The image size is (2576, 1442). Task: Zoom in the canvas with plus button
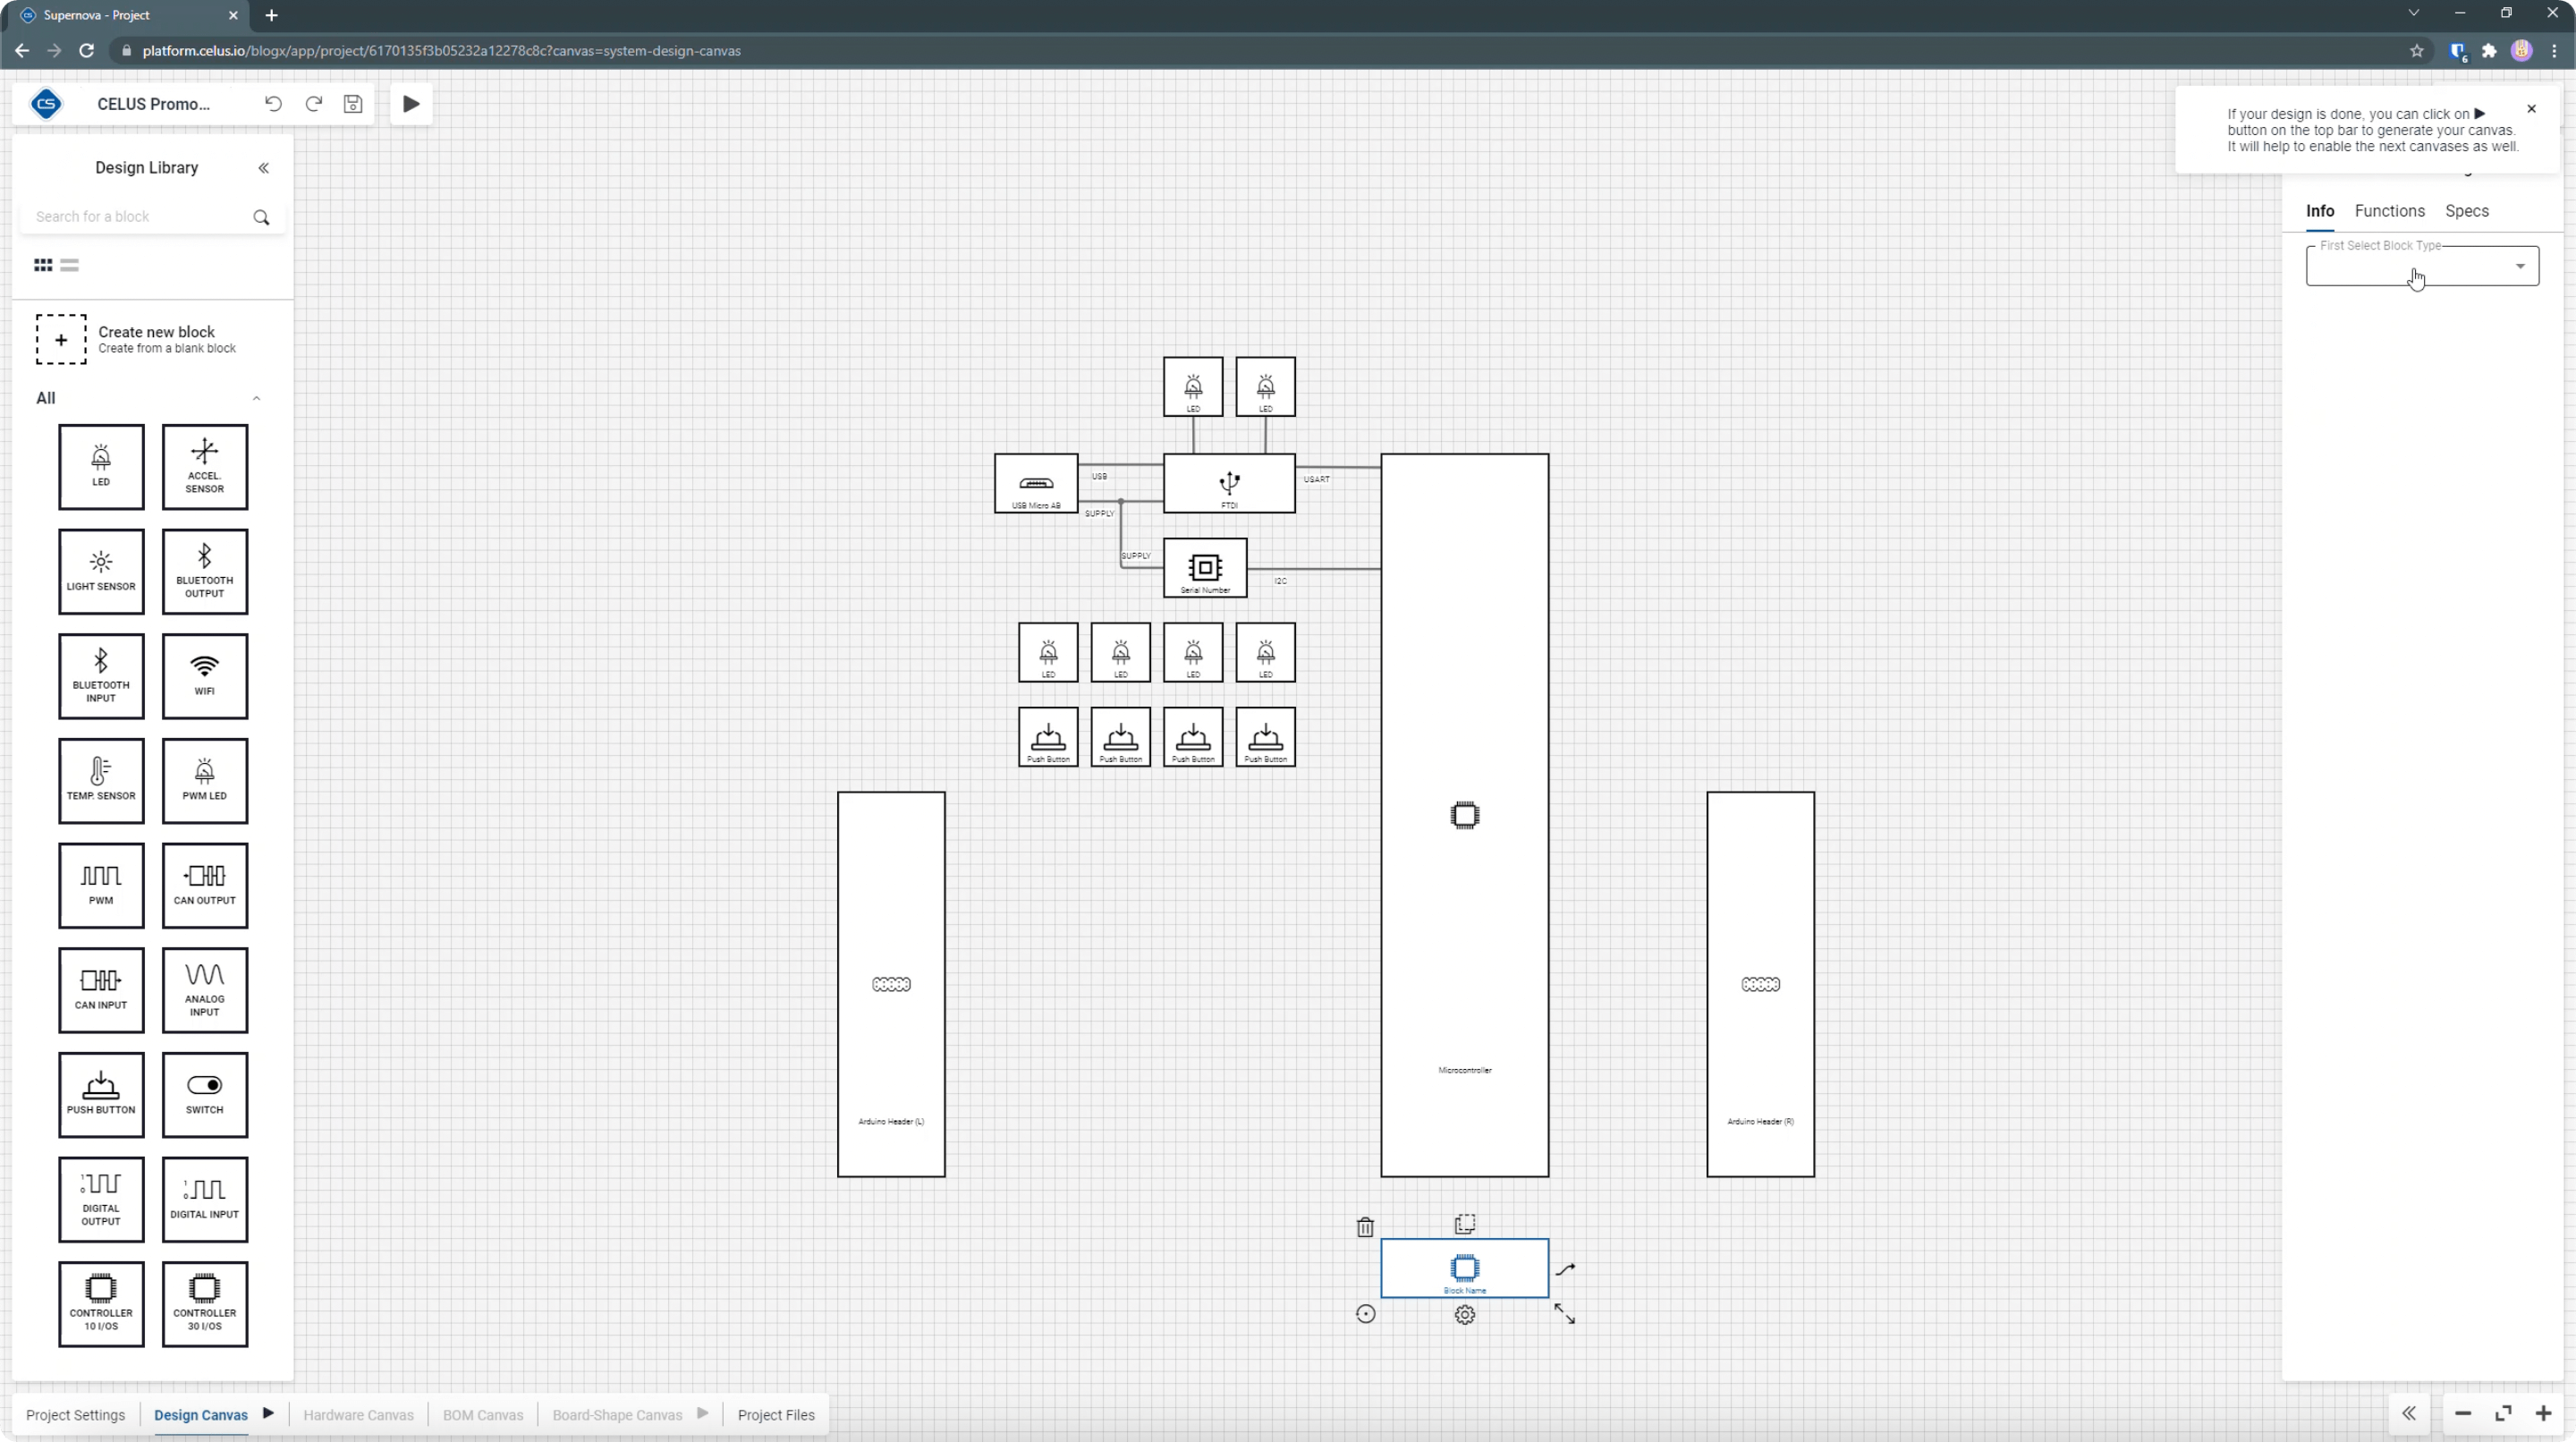(2544, 1414)
